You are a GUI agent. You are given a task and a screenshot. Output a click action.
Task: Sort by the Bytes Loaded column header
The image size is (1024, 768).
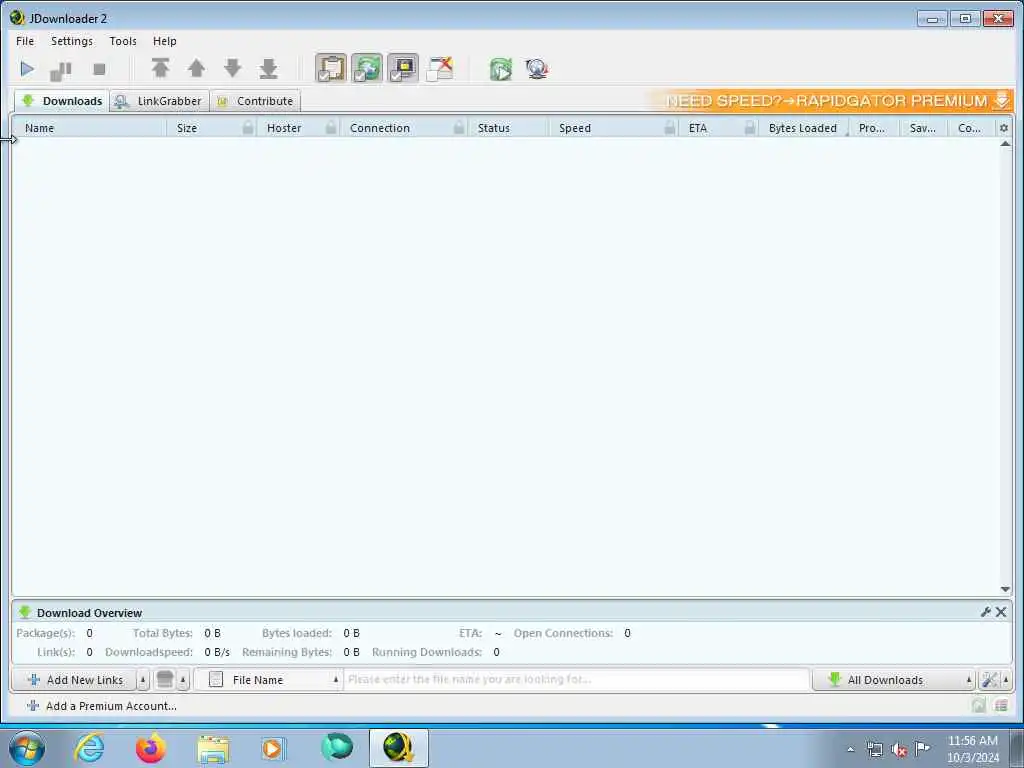click(x=803, y=128)
